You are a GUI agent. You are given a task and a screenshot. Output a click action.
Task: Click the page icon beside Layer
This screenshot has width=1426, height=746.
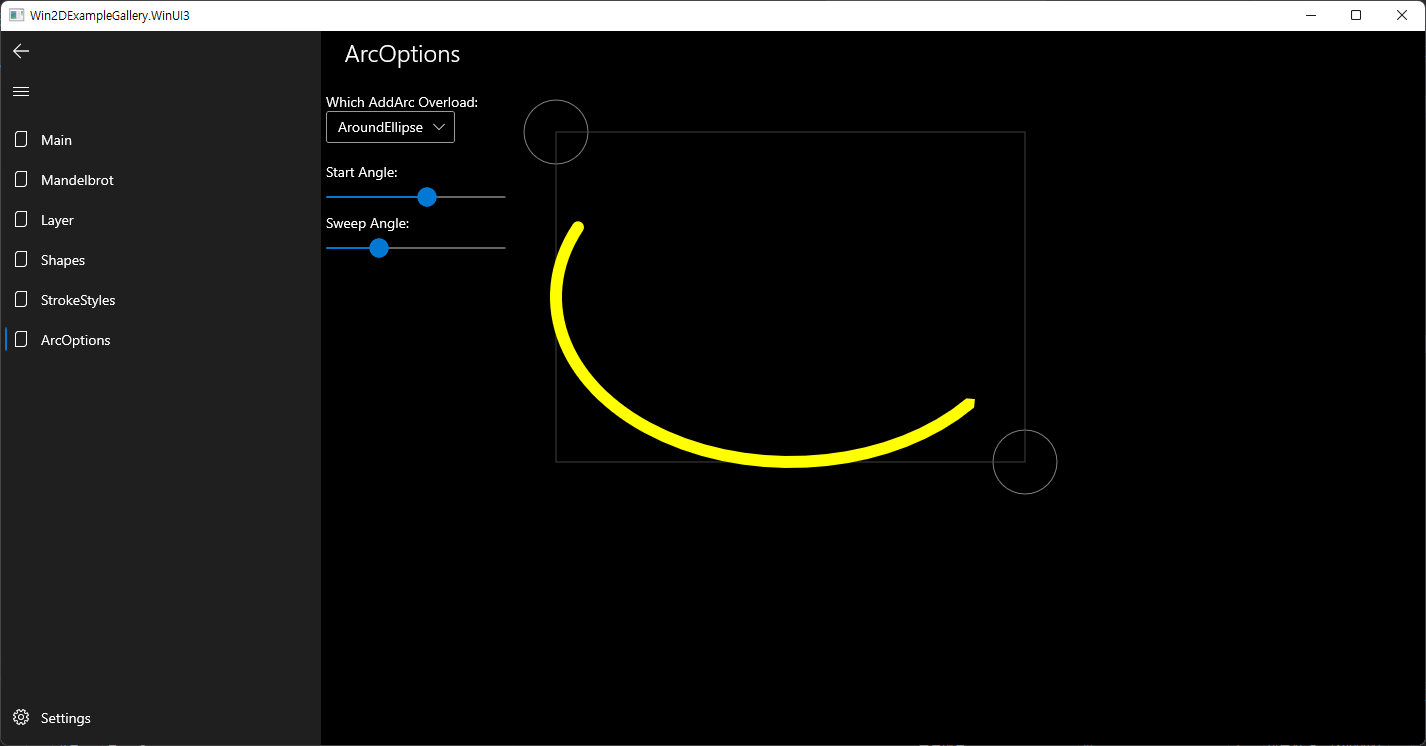click(x=21, y=220)
